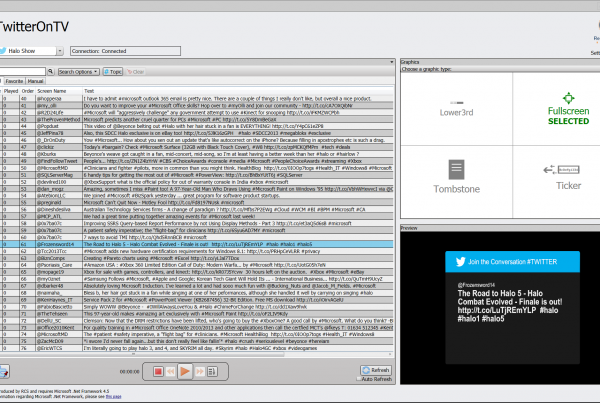
Task: Switch to the Manual tab
Action: pyautogui.click(x=35, y=81)
